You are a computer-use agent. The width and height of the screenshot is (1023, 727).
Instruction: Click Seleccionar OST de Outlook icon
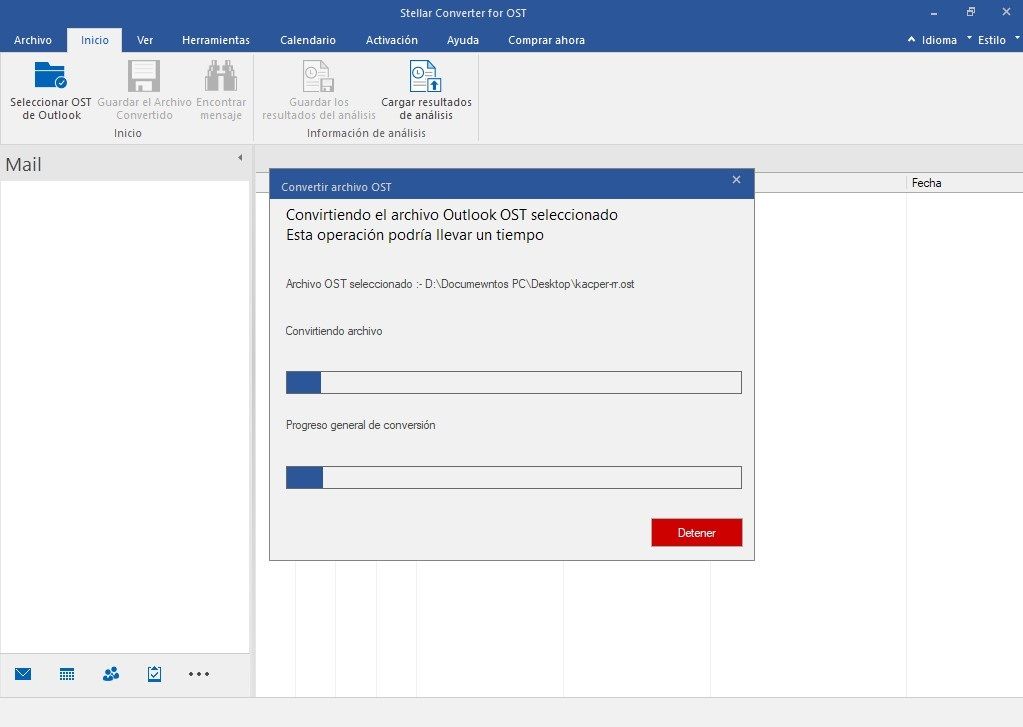51,76
